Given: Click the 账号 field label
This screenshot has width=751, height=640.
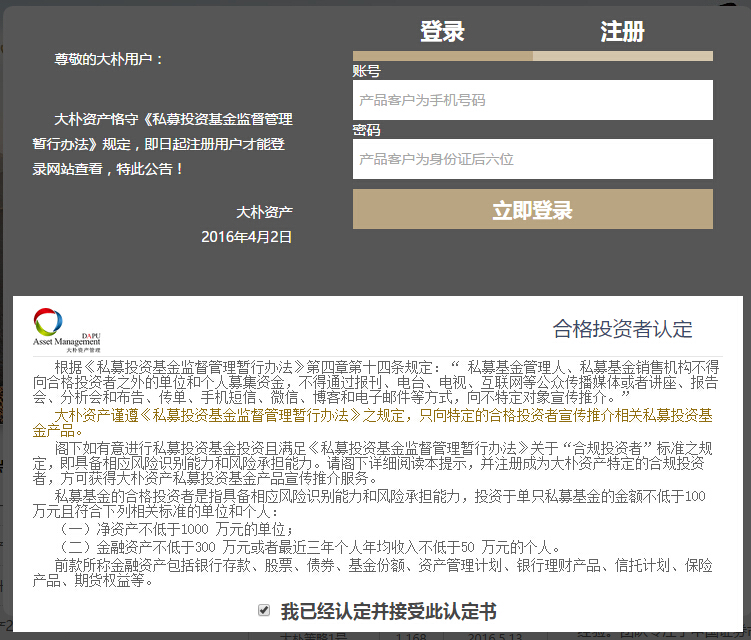Looking at the screenshot, I should pos(366,71).
